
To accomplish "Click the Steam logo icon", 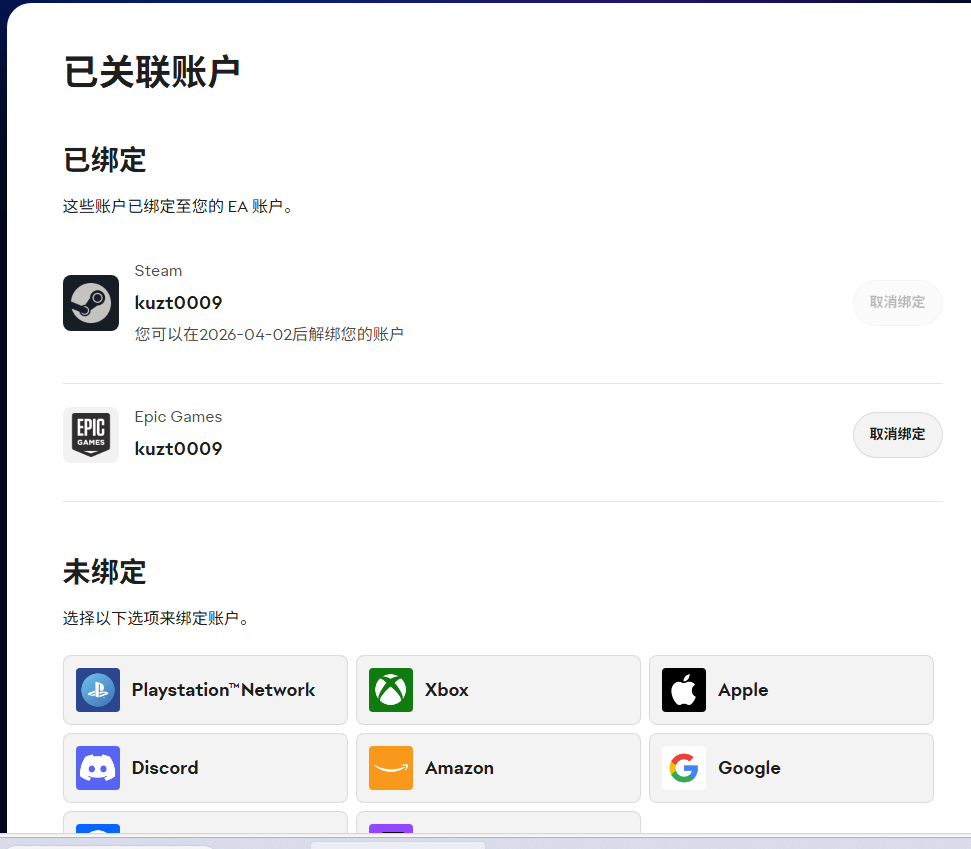I will (x=91, y=303).
